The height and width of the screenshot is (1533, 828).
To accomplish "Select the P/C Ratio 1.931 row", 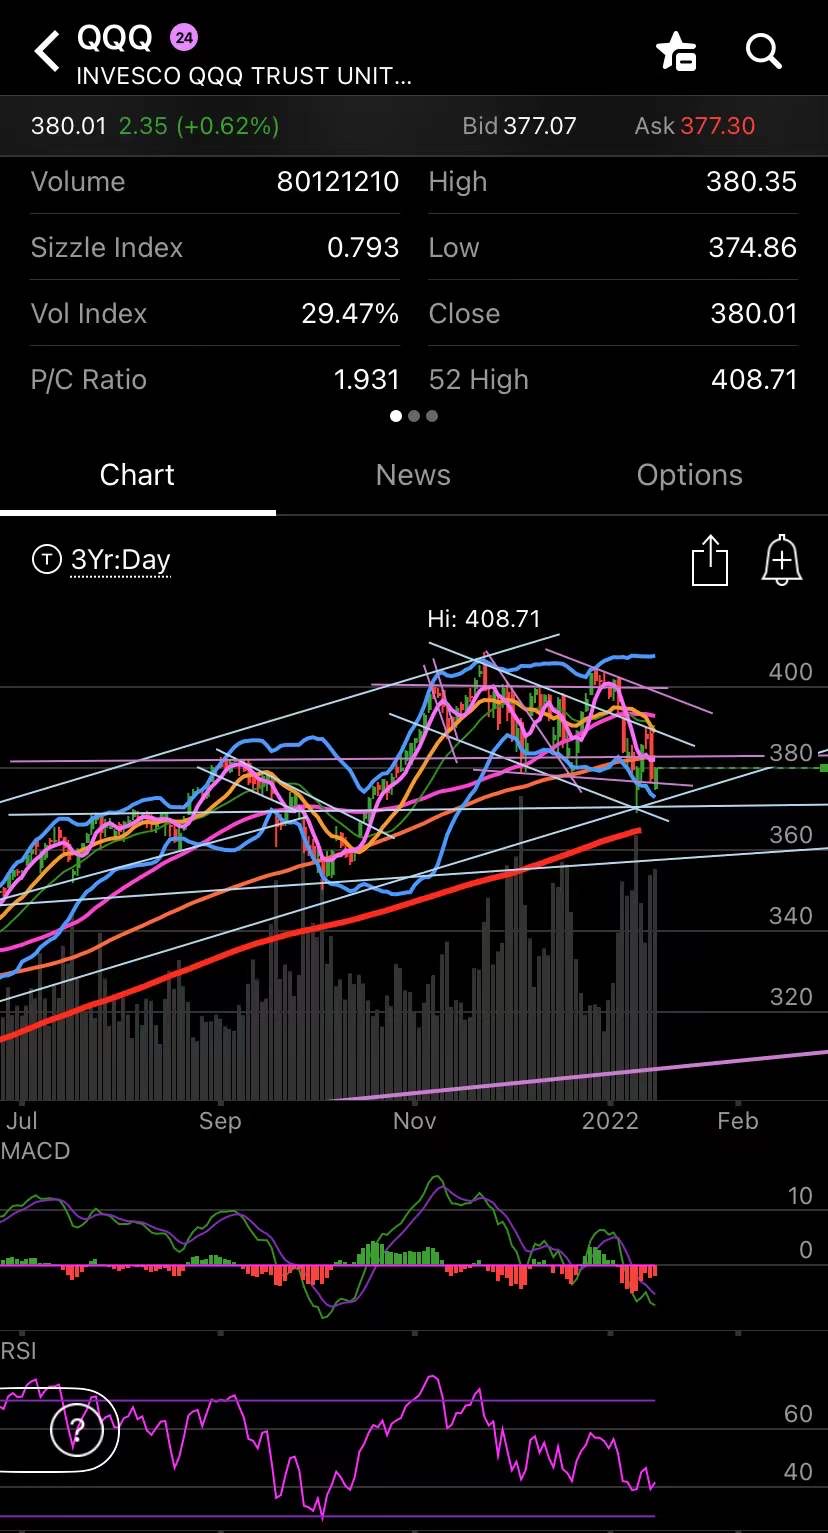I will coord(215,379).
